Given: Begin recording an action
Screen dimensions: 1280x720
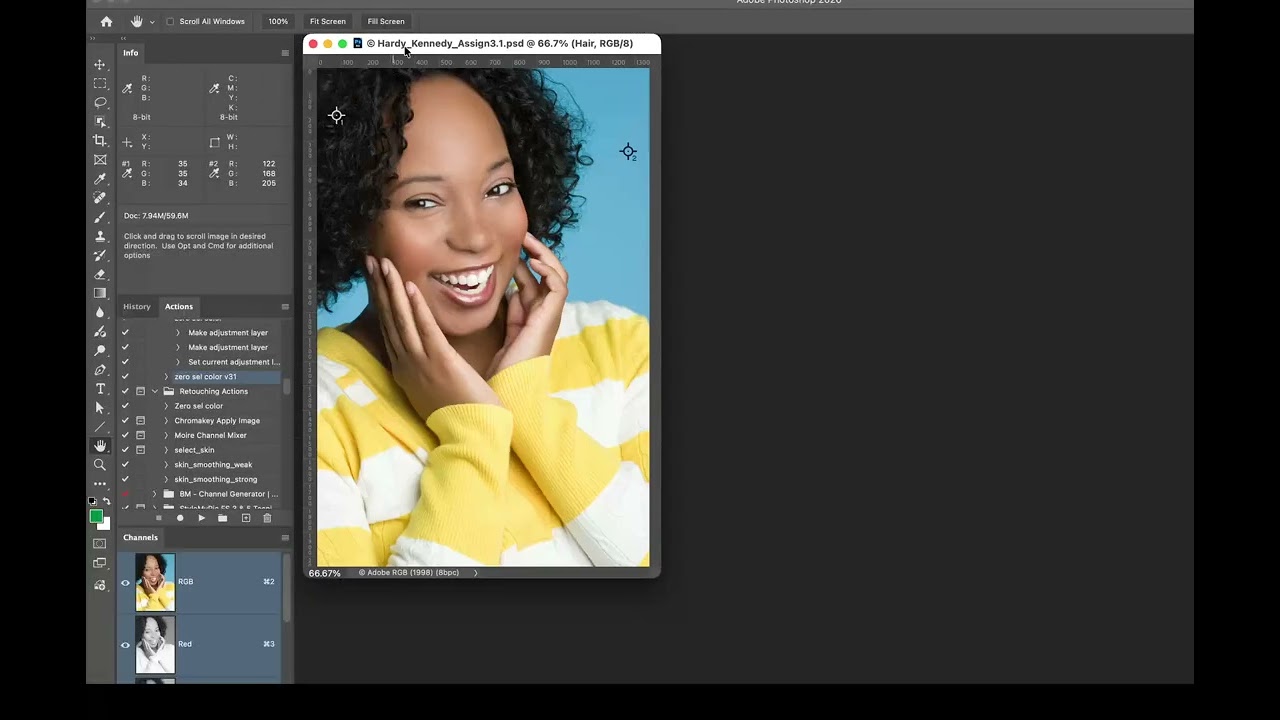Looking at the screenshot, I should (180, 518).
